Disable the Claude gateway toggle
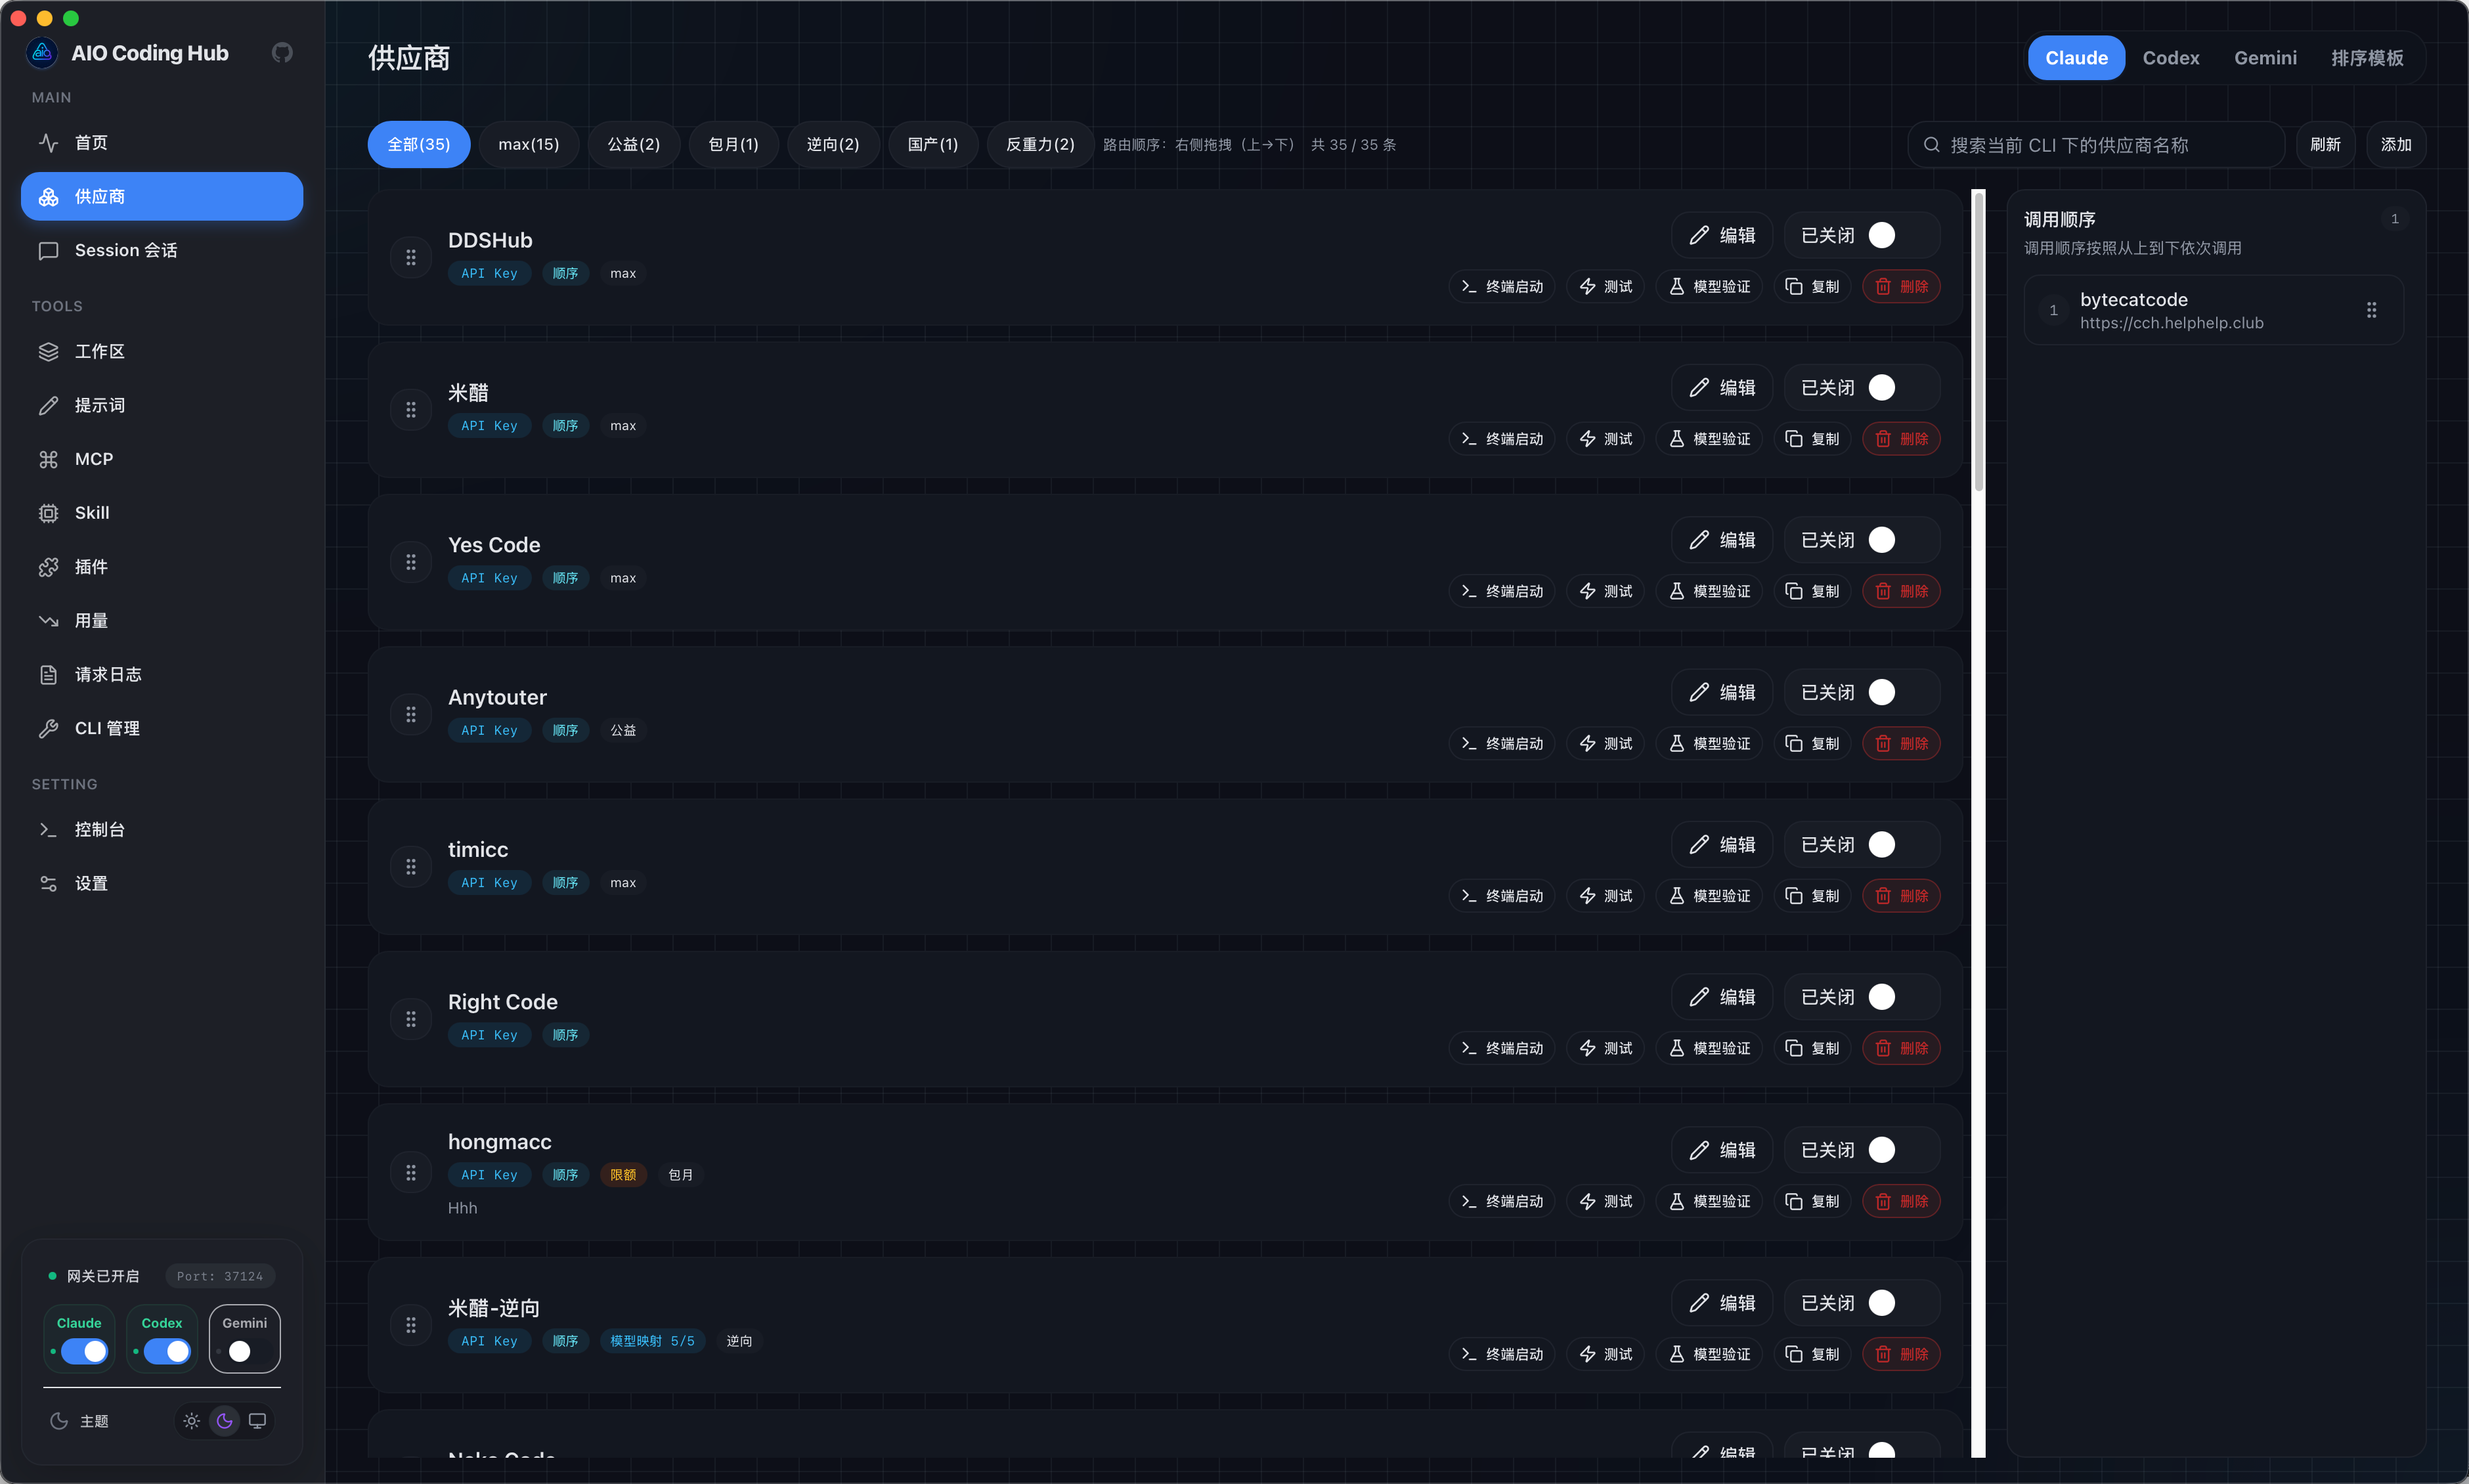Screen dimensions: 2469x1484 click(x=84, y=1352)
